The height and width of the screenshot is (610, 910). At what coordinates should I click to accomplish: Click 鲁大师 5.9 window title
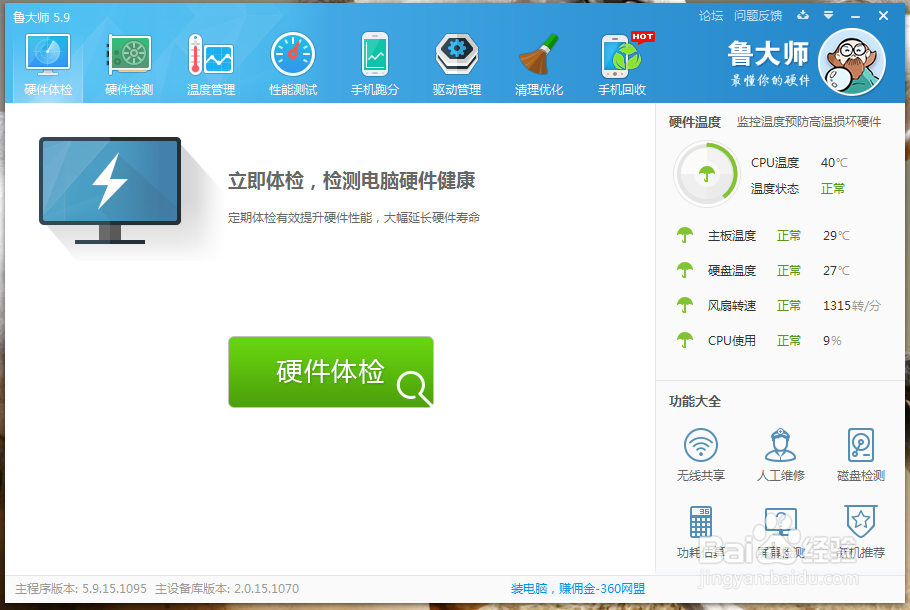pyautogui.click(x=41, y=17)
